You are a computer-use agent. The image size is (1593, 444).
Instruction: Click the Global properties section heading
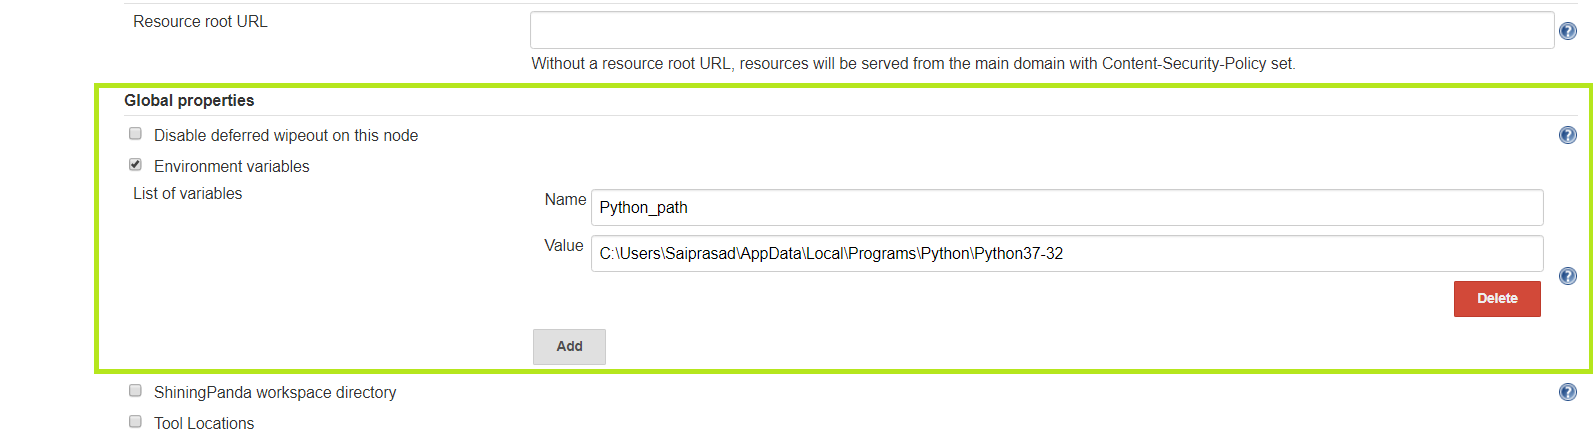(x=189, y=101)
